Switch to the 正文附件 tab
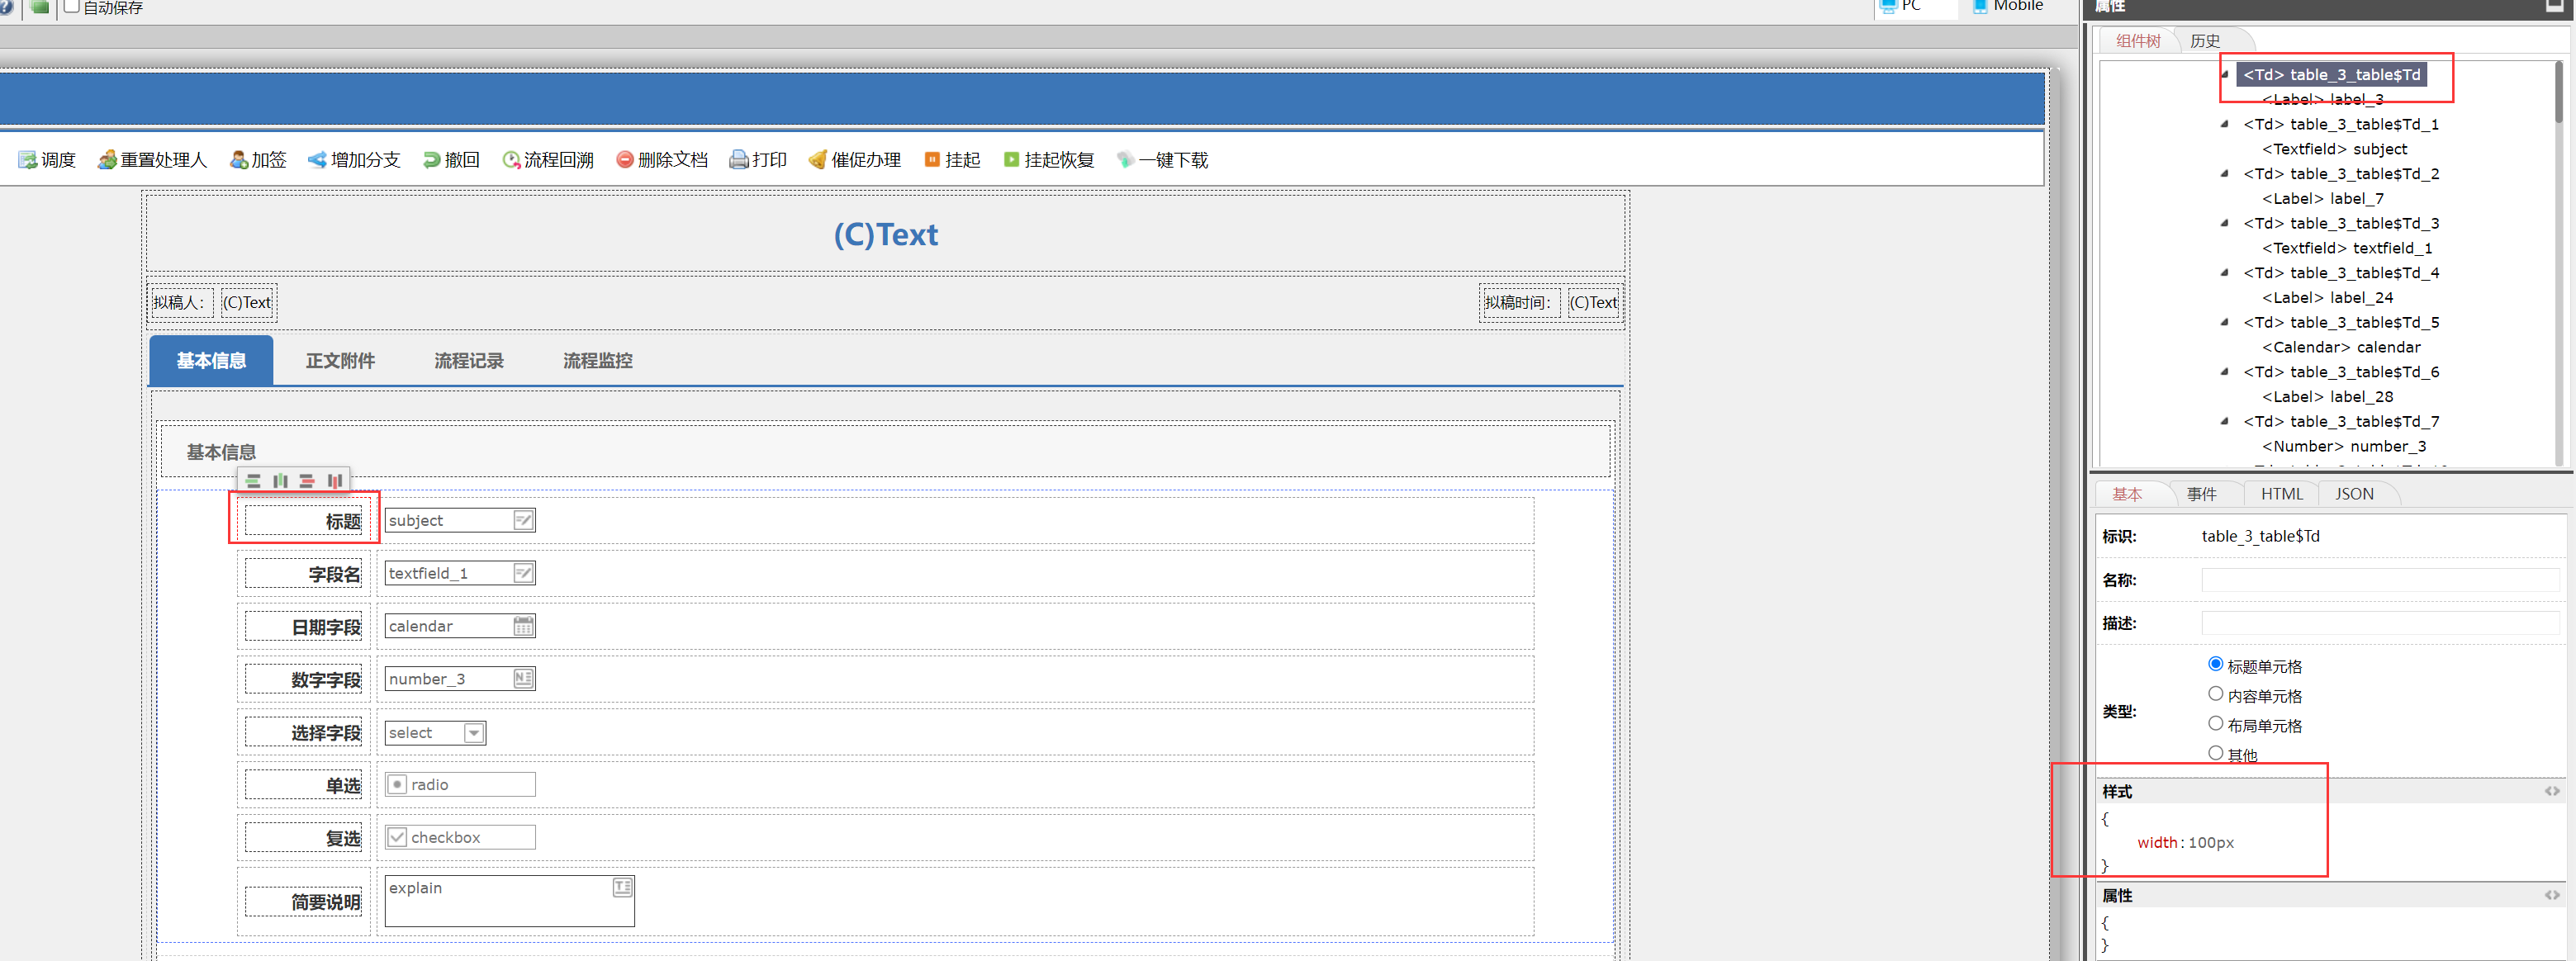This screenshot has width=2576, height=961. click(340, 361)
